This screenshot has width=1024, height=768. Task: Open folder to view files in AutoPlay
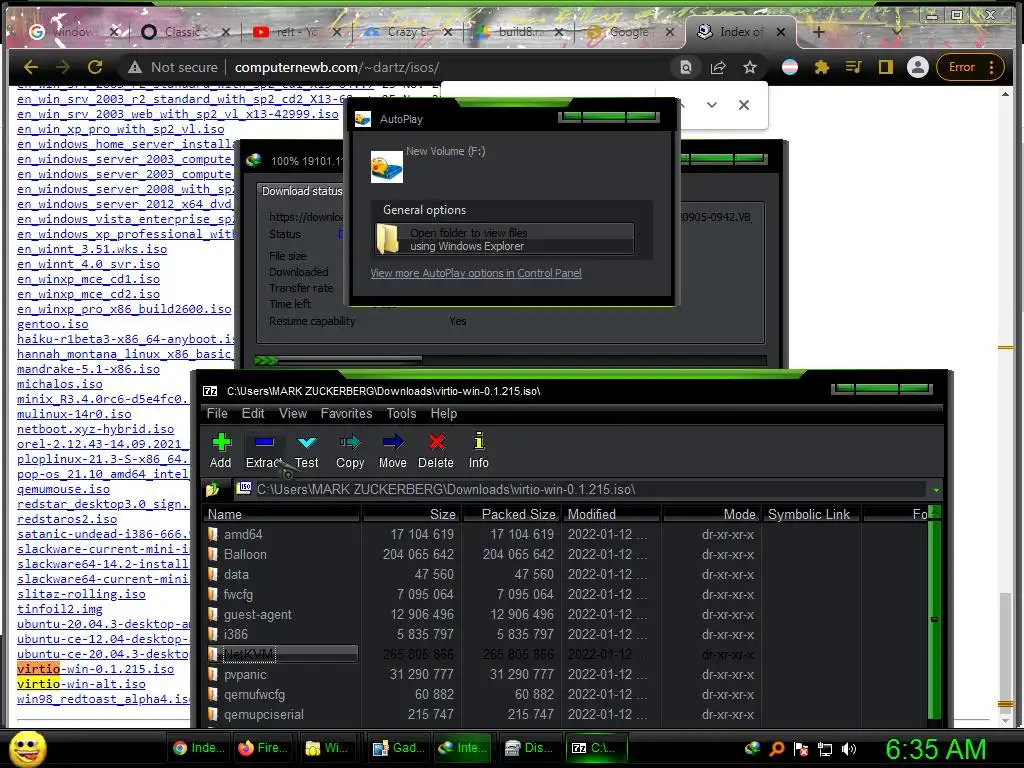[504, 239]
